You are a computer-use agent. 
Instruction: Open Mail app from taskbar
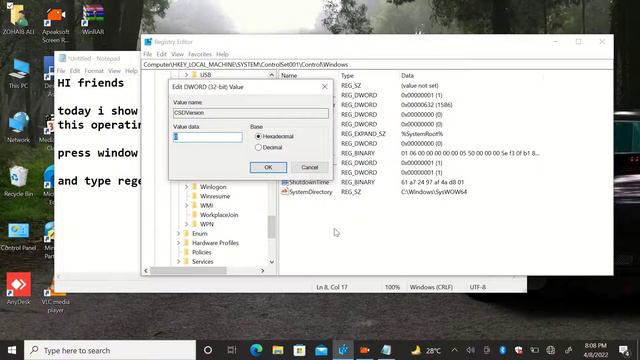click(x=321, y=350)
